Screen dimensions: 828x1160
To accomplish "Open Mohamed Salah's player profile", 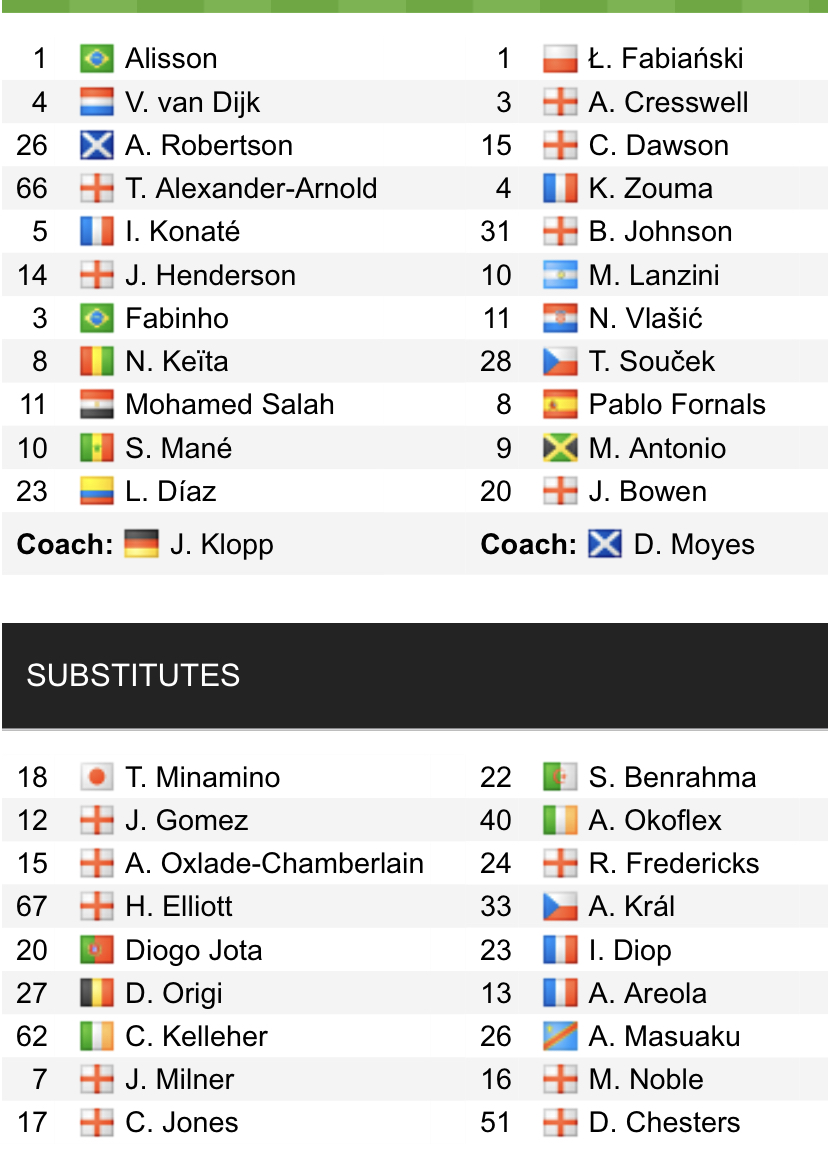I will [x=229, y=404].
